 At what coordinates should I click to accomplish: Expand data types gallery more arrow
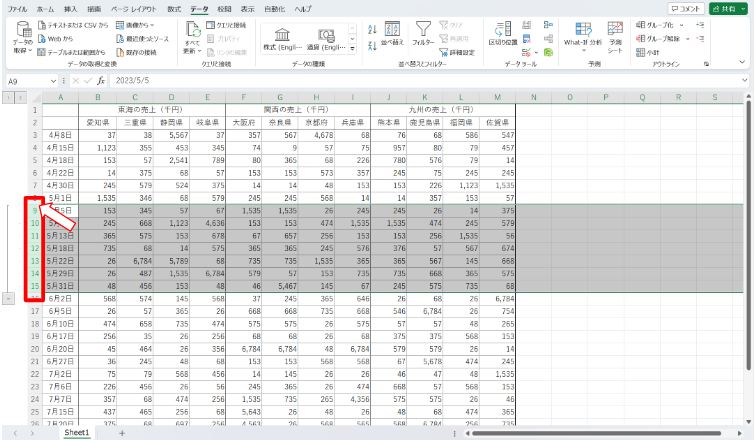[x=352, y=49]
